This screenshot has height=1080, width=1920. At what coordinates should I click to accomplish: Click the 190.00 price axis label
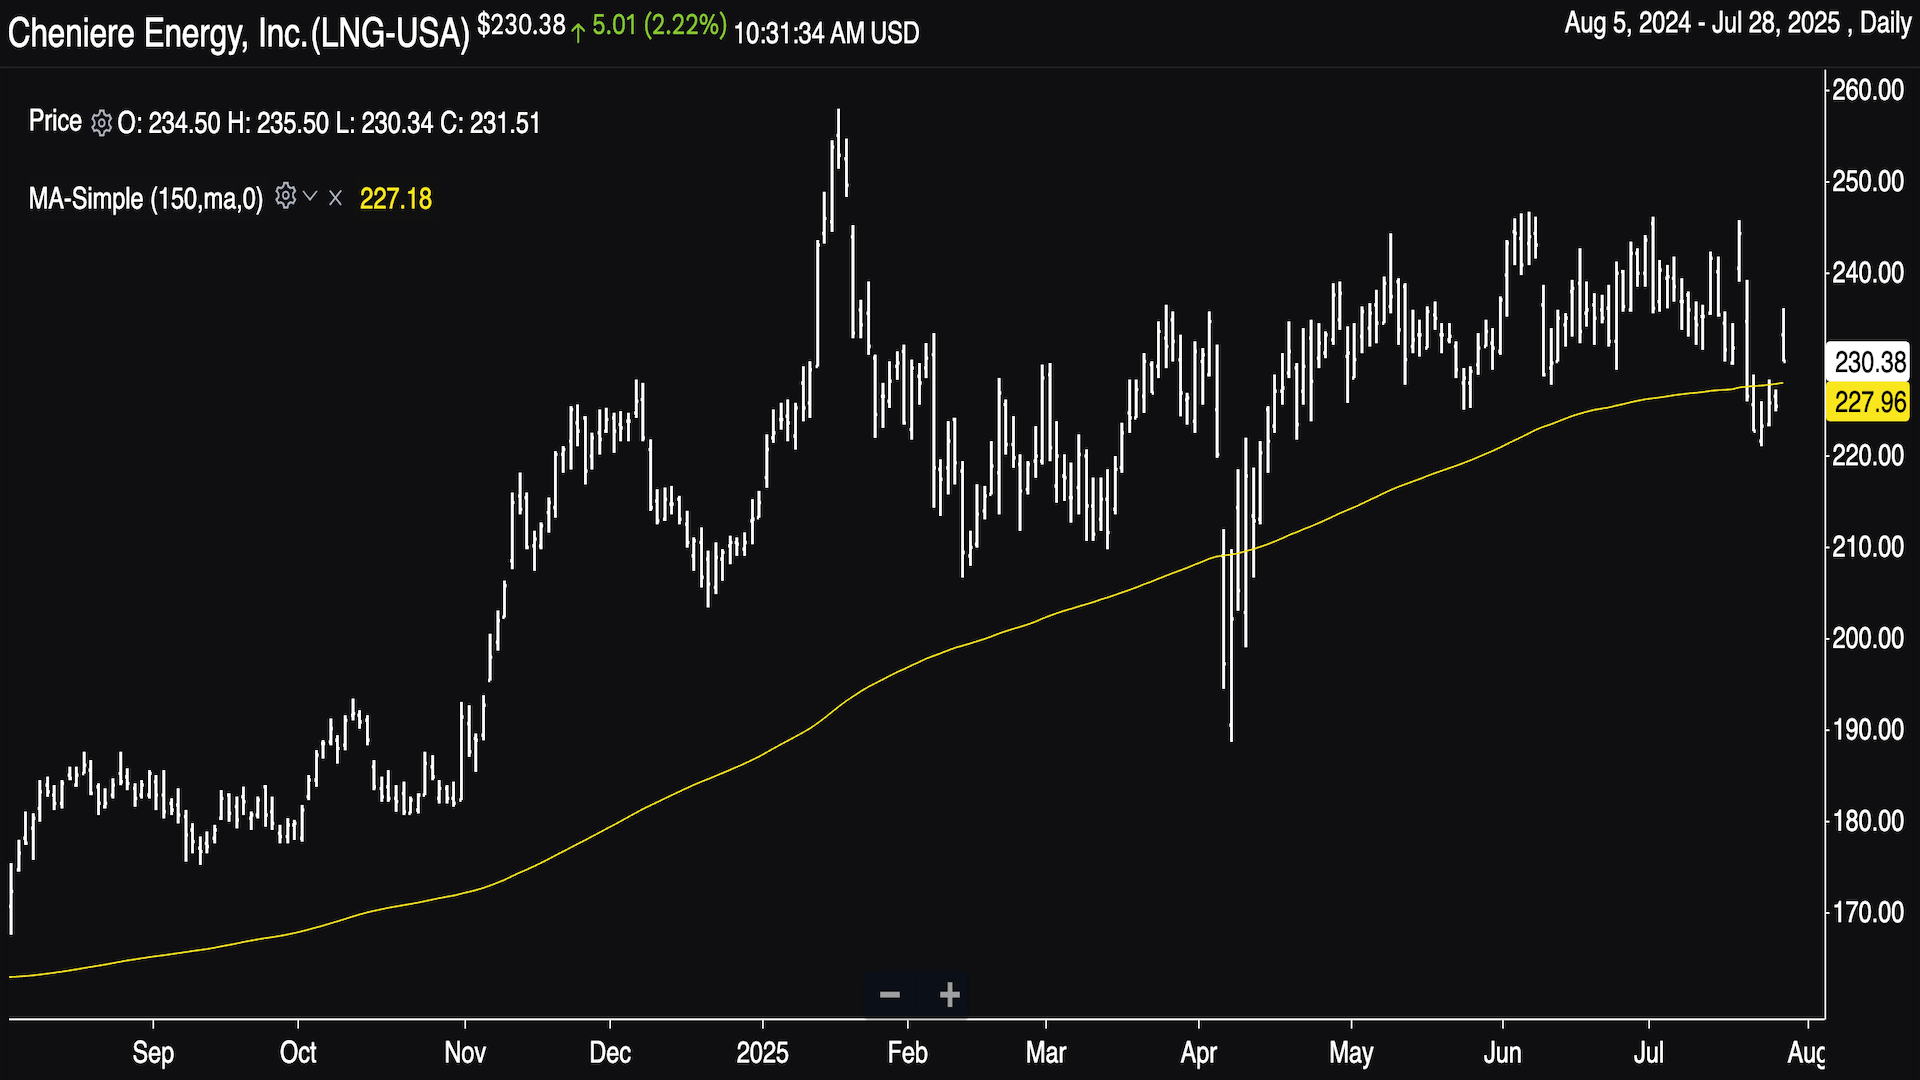pyautogui.click(x=1868, y=729)
